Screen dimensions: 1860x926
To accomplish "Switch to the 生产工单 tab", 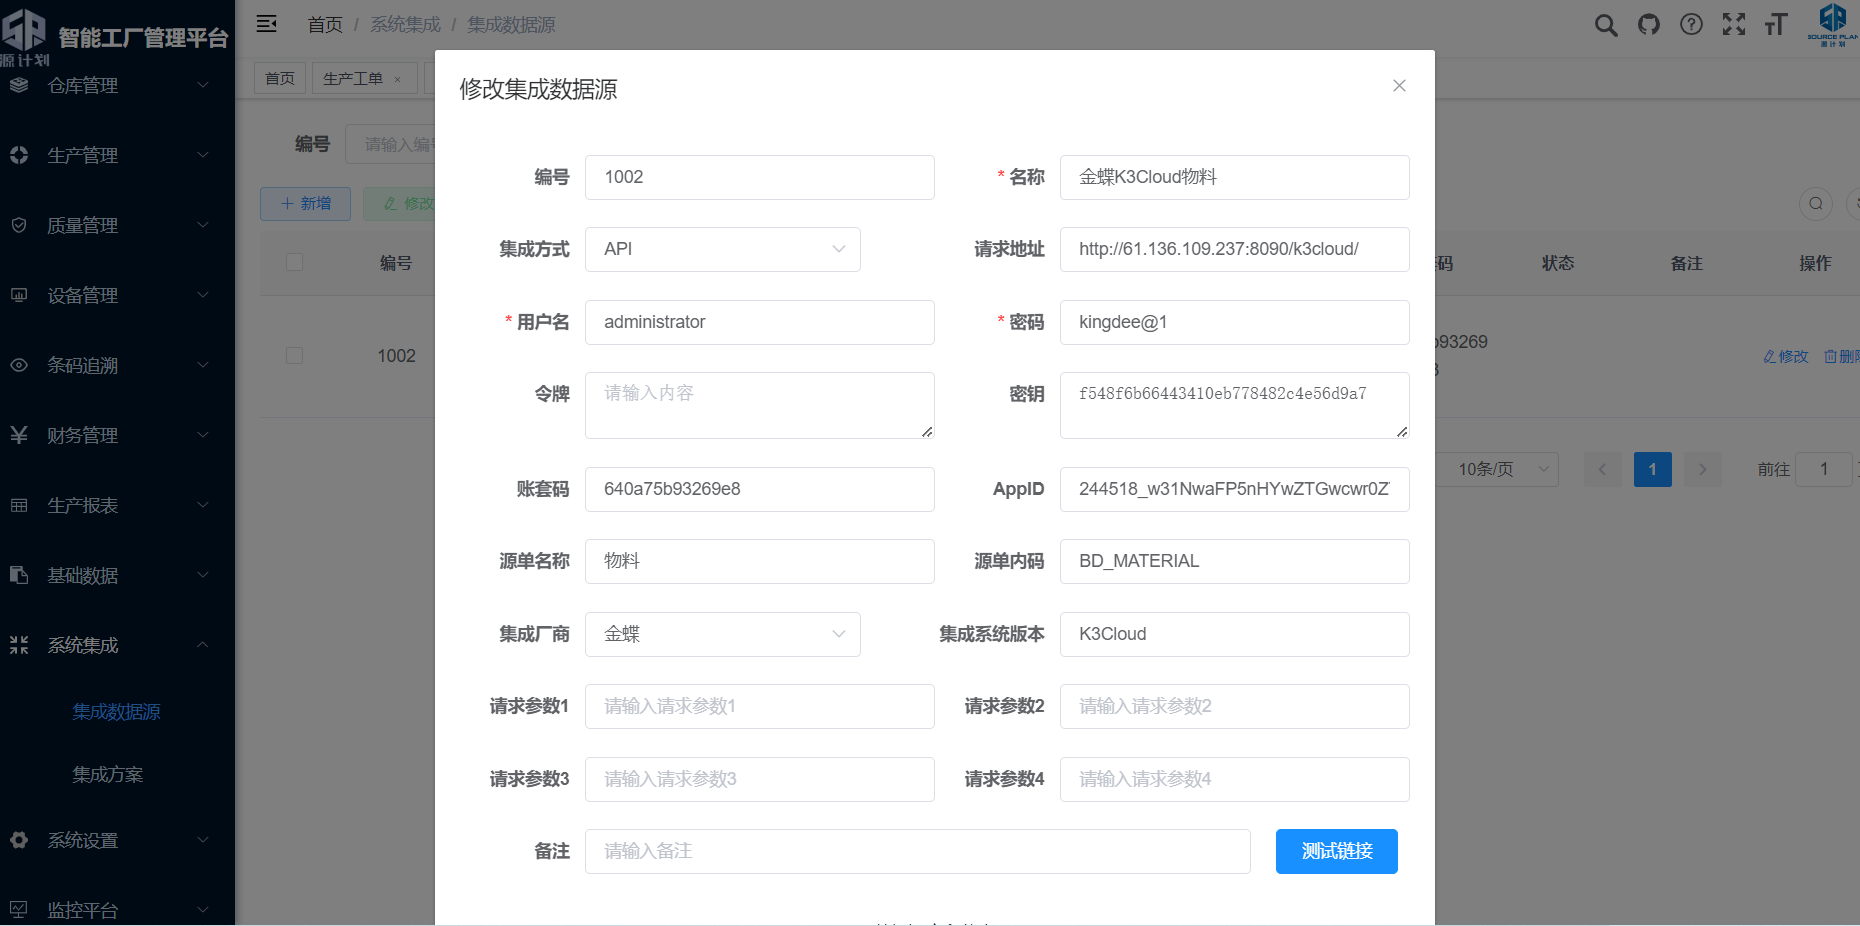I will (353, 78).
